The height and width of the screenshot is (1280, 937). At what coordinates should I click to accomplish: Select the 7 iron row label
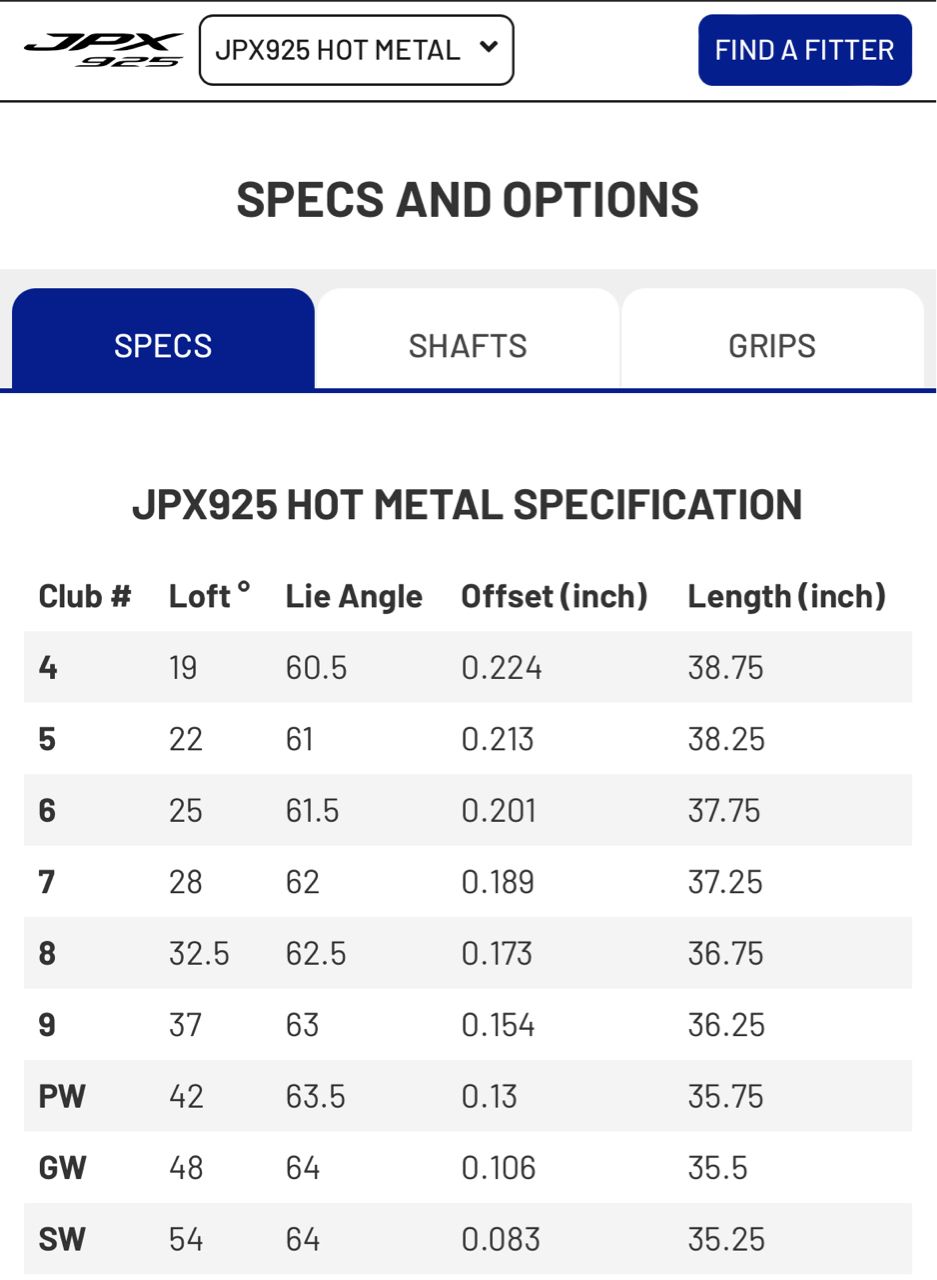pos(47,882)
